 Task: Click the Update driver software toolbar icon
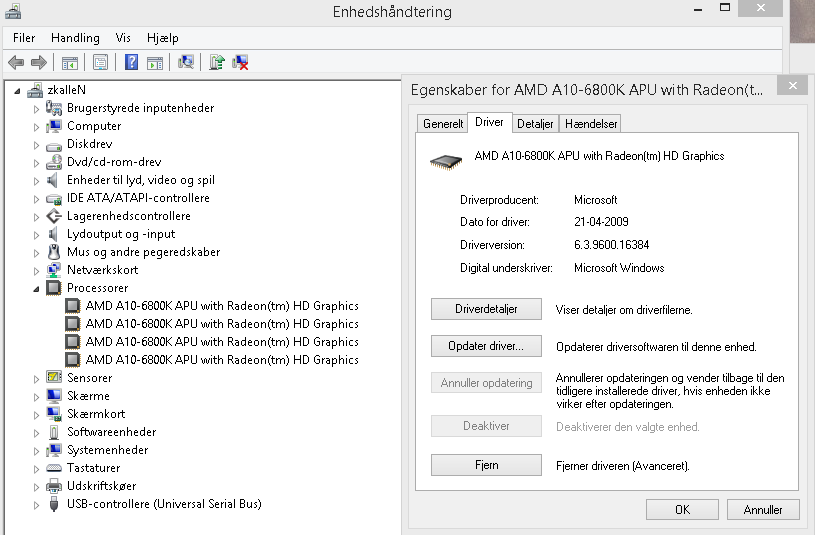coord(217,62)
